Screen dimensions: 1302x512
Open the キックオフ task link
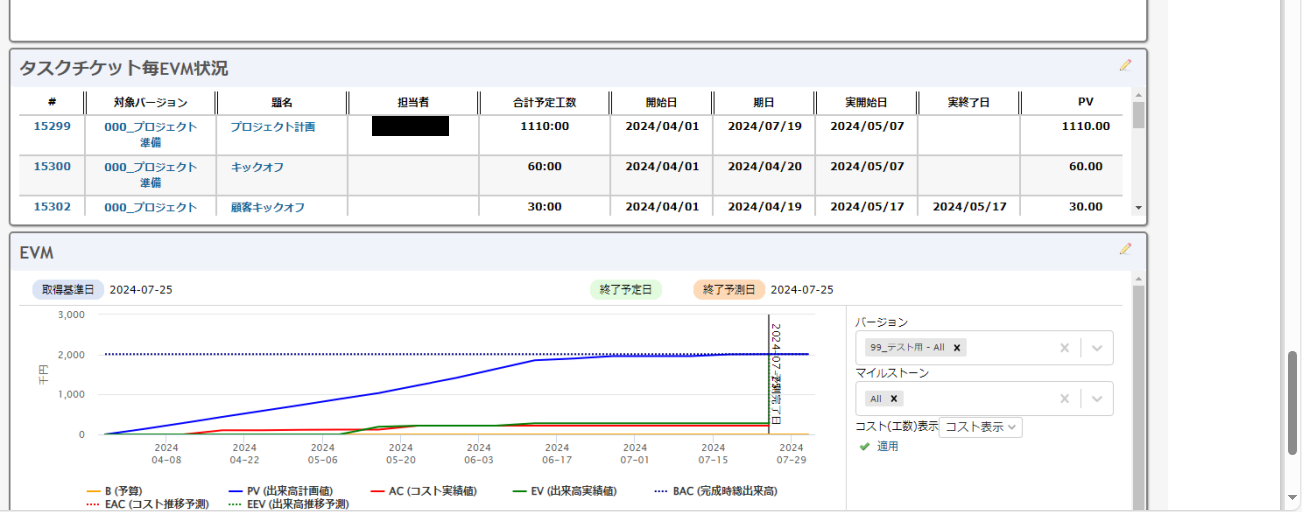(x=257, y=167)
